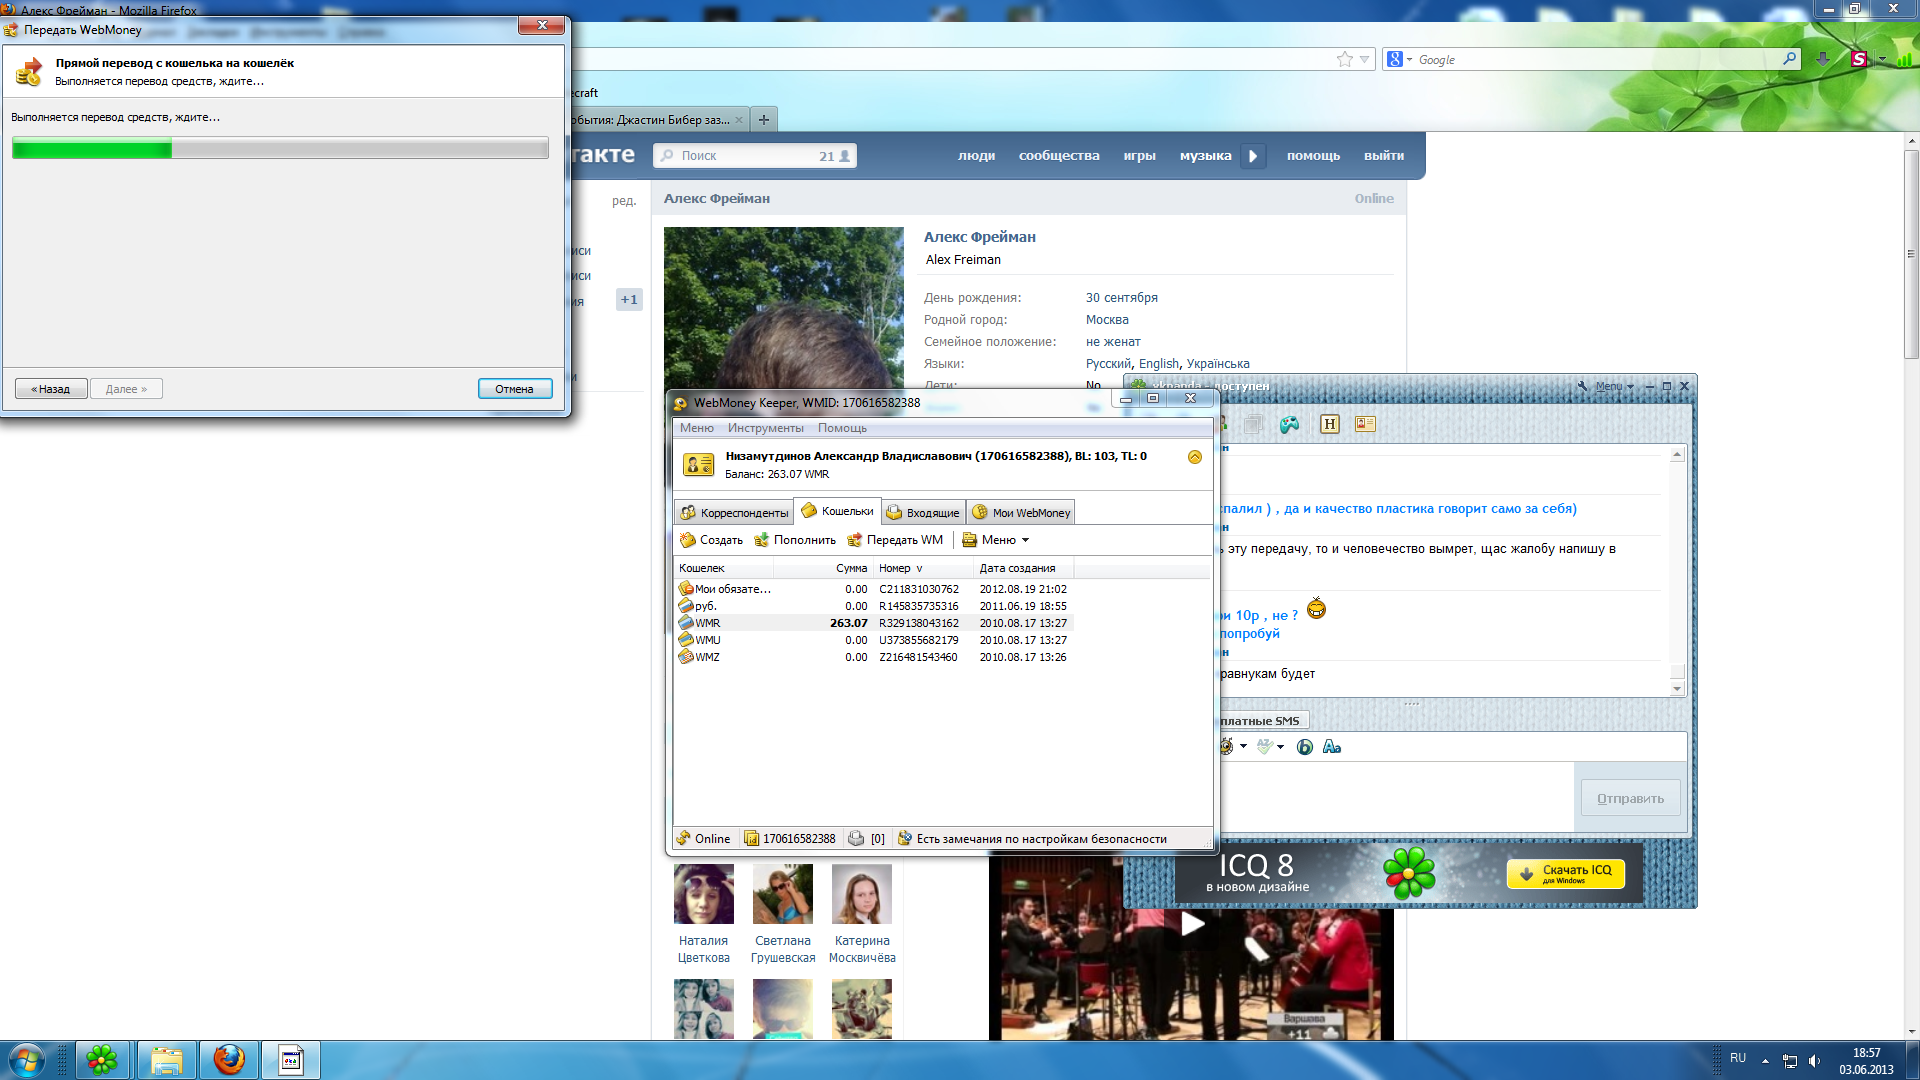Click Отмена in transfer dialog
This screenshot has width=1920, height=1080.
(514, 389)
